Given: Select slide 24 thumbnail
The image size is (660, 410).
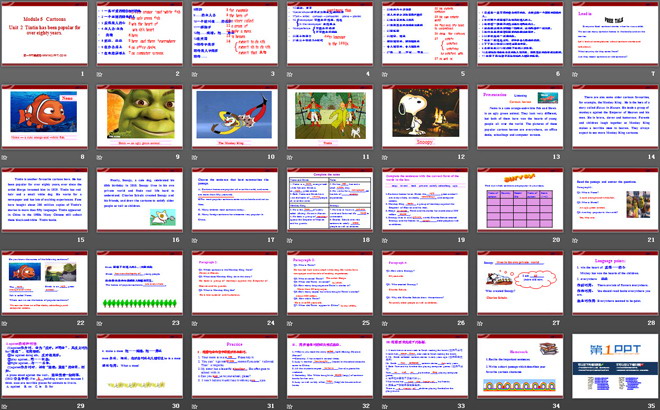Looking at the screenshot, I should point(235,283).
